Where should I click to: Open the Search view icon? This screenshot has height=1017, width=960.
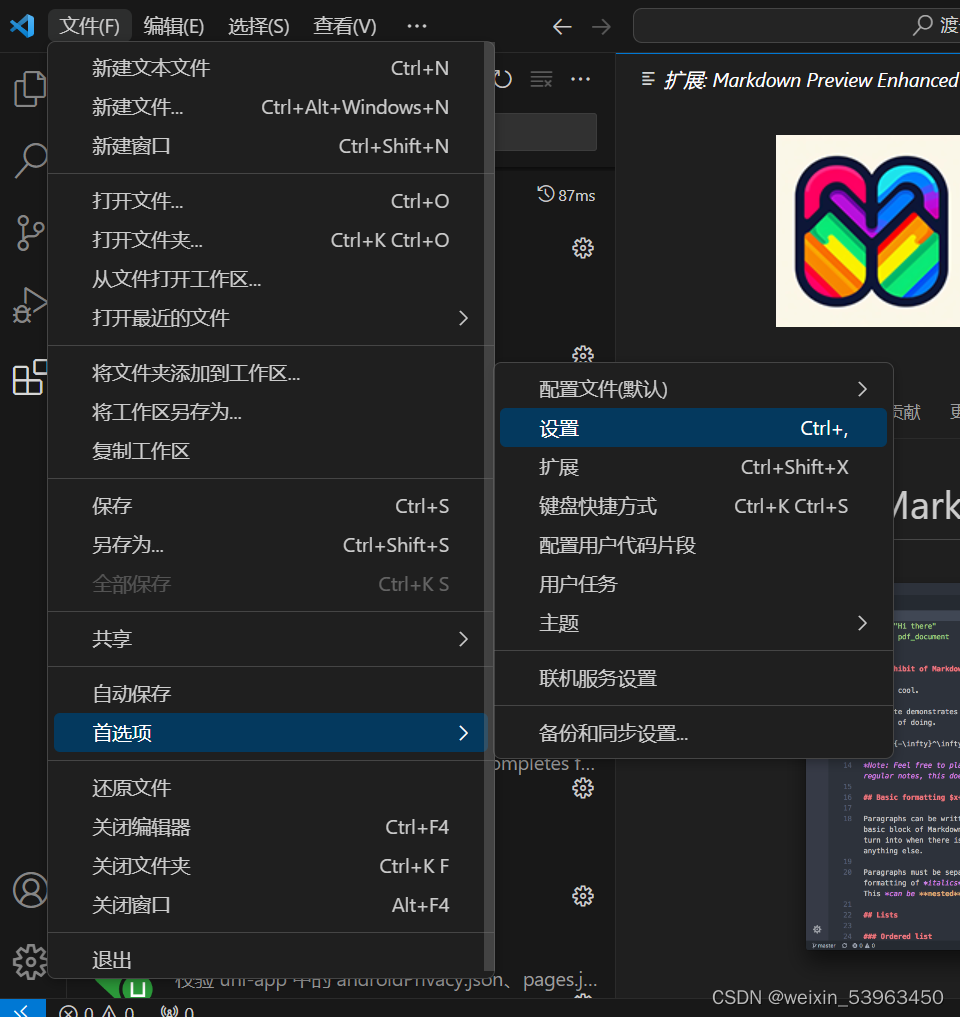29,160
